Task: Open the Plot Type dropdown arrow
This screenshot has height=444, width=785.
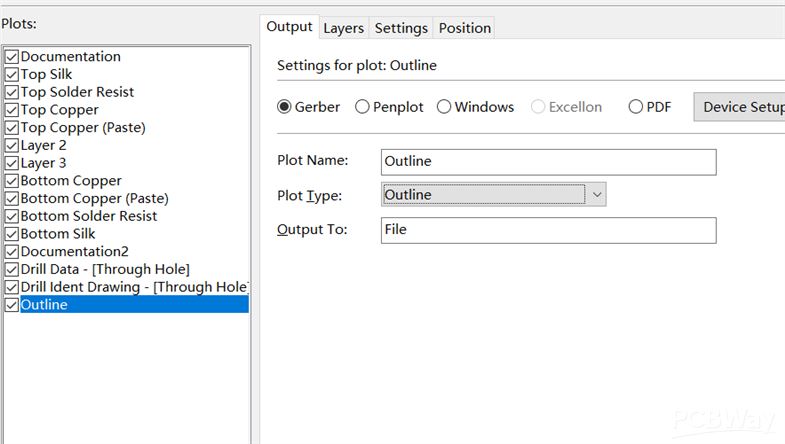Action: 597,195
